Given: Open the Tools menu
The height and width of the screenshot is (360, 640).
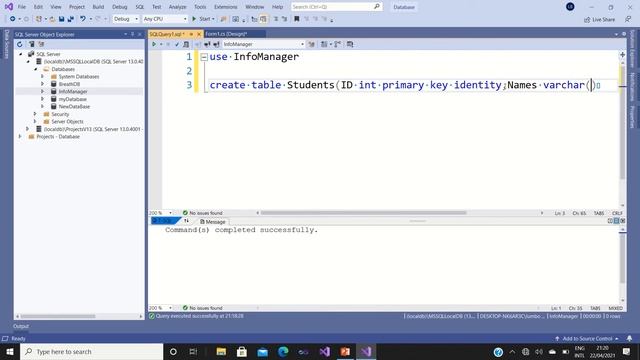Looking at the screenshot, I should point(200,7).
